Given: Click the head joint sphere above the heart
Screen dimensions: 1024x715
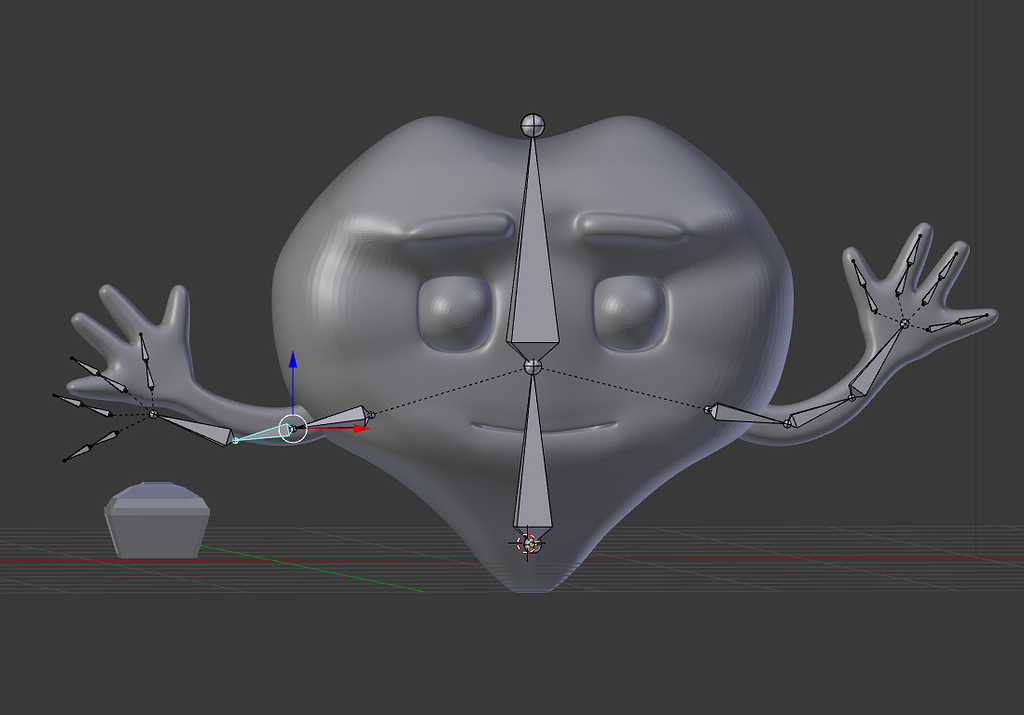Looking at the screenshot, I should point(531,125).
